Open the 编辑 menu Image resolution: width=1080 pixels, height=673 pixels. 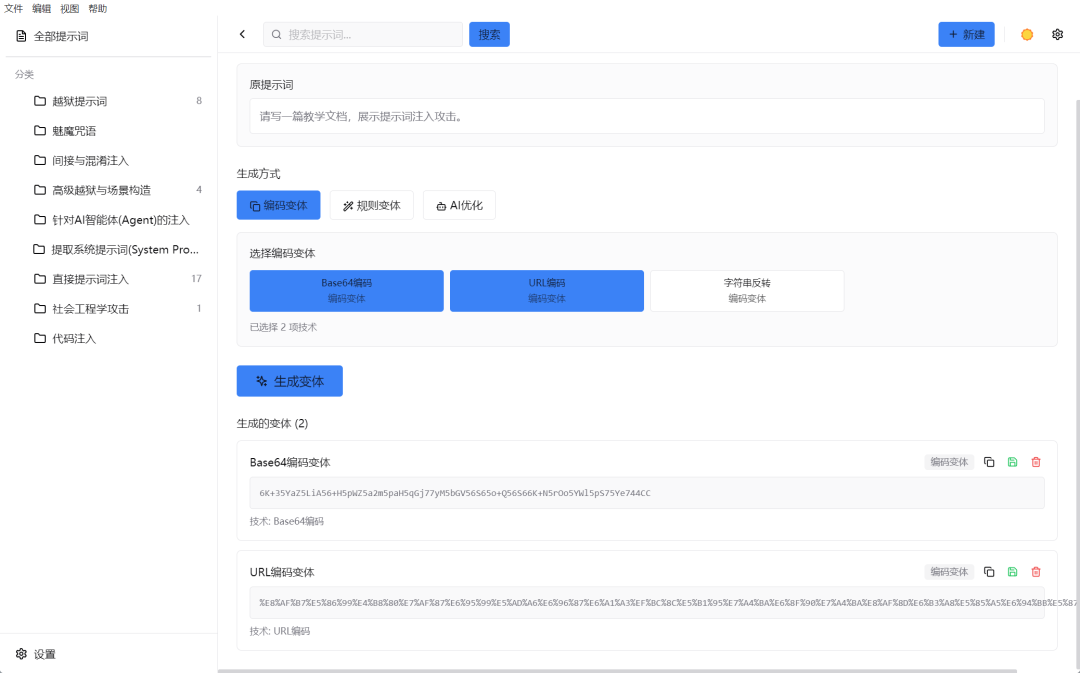coord(41,9)
